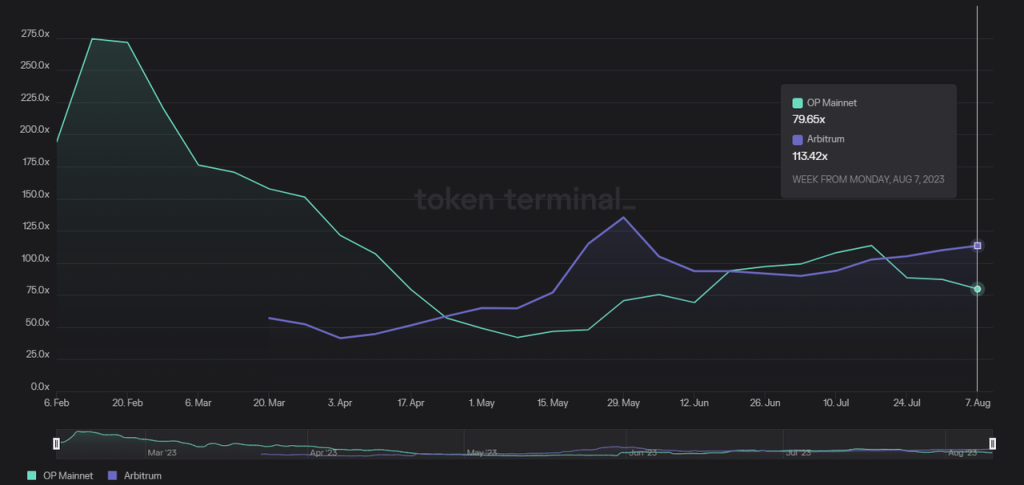The height and width of the screenshot is (485, 1024).
Task: Toggle the Arbitrum legend entry
Action: (x=133, y=476)
